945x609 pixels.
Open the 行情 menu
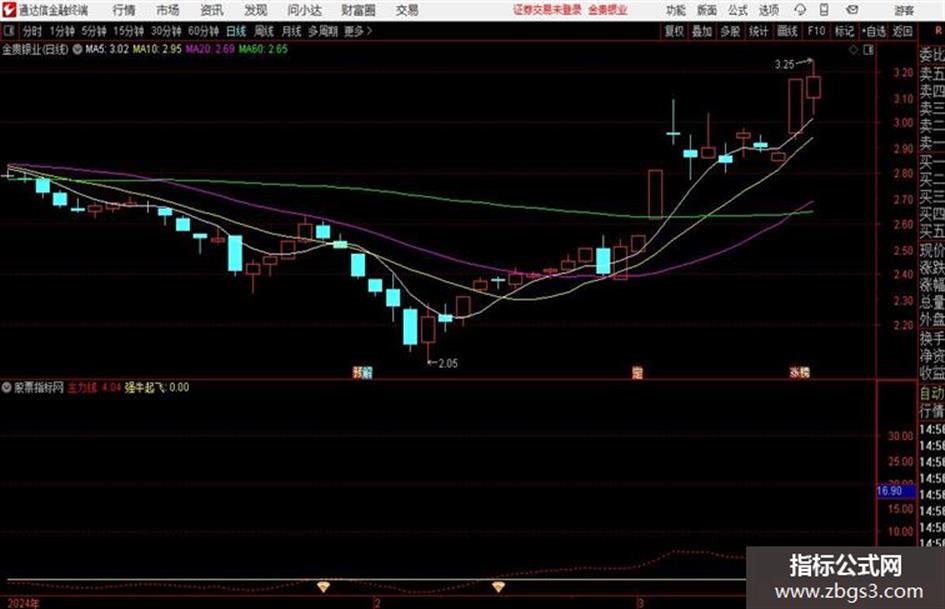coord(124,10)
